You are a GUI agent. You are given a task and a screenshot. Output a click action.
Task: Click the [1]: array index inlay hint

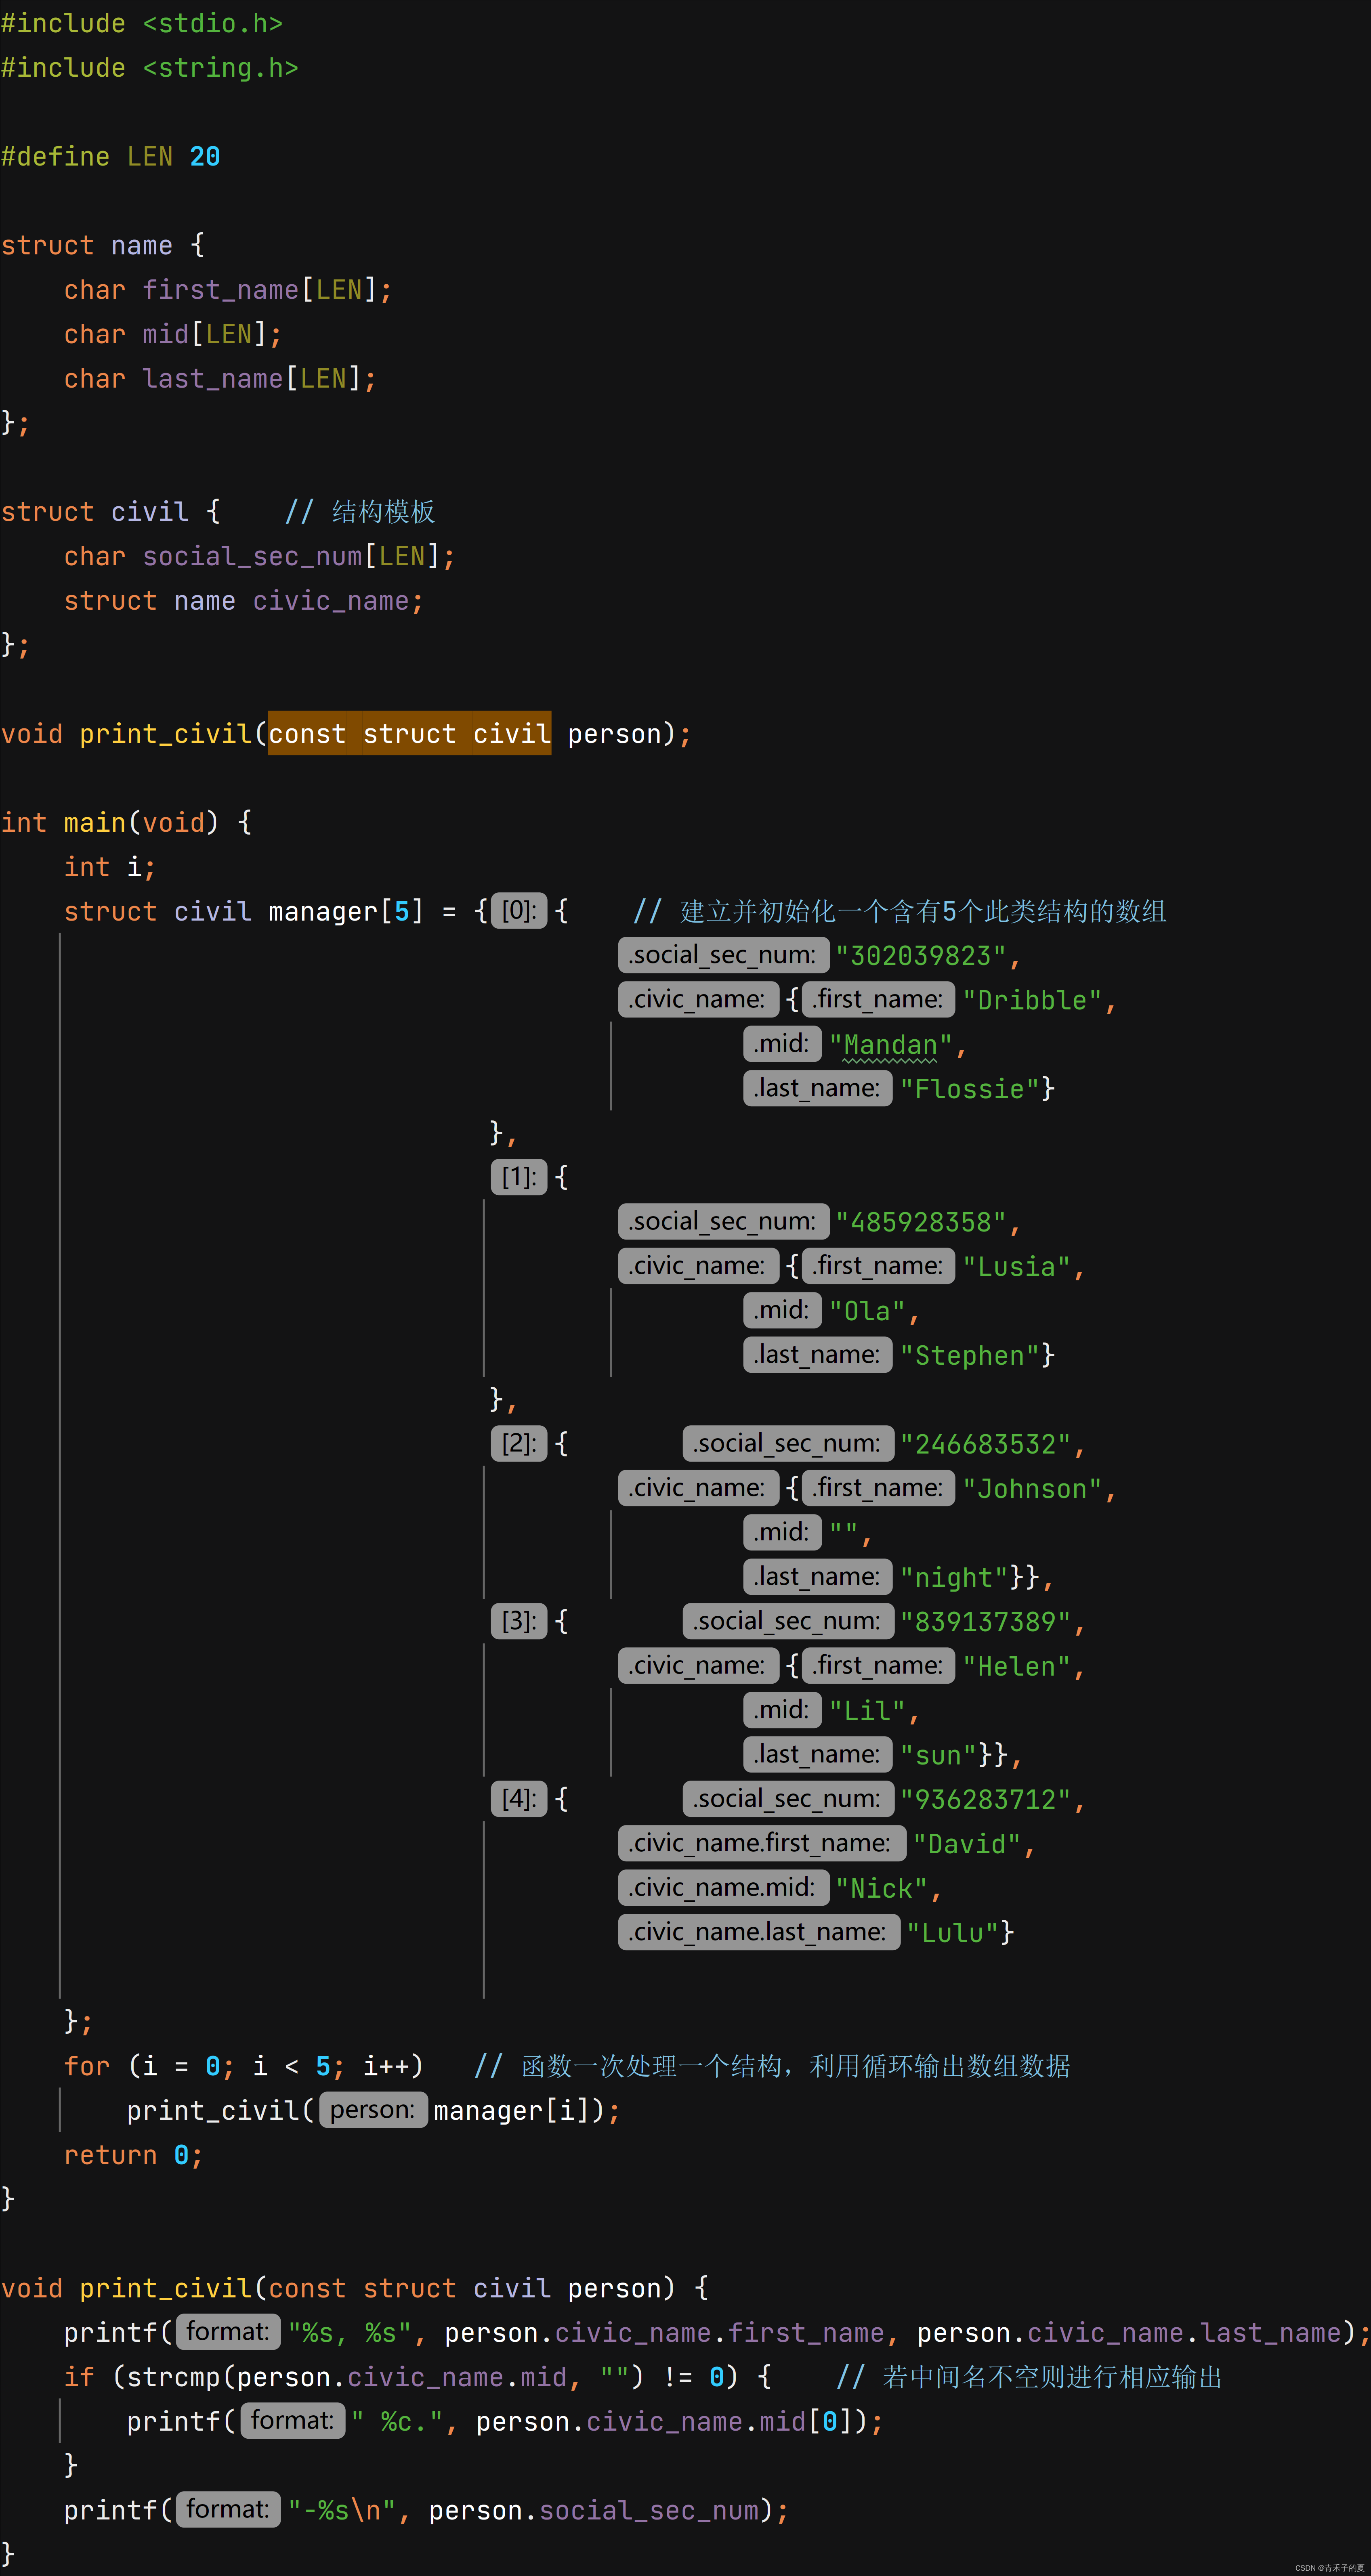pyautogui.click(x=518, y=1176)
